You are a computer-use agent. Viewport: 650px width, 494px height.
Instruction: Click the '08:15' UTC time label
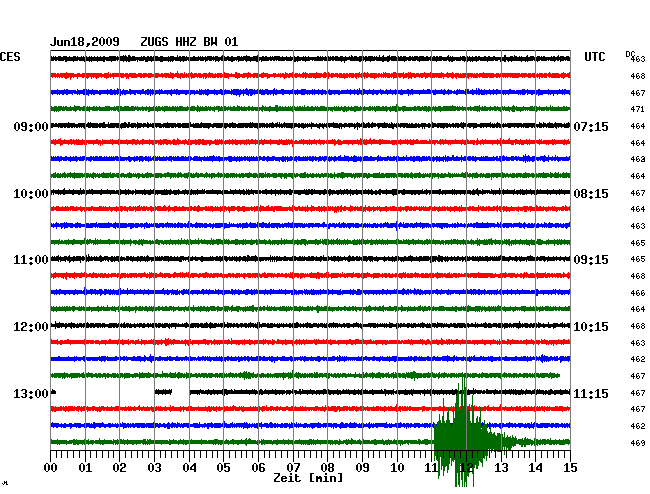(591, 194)
